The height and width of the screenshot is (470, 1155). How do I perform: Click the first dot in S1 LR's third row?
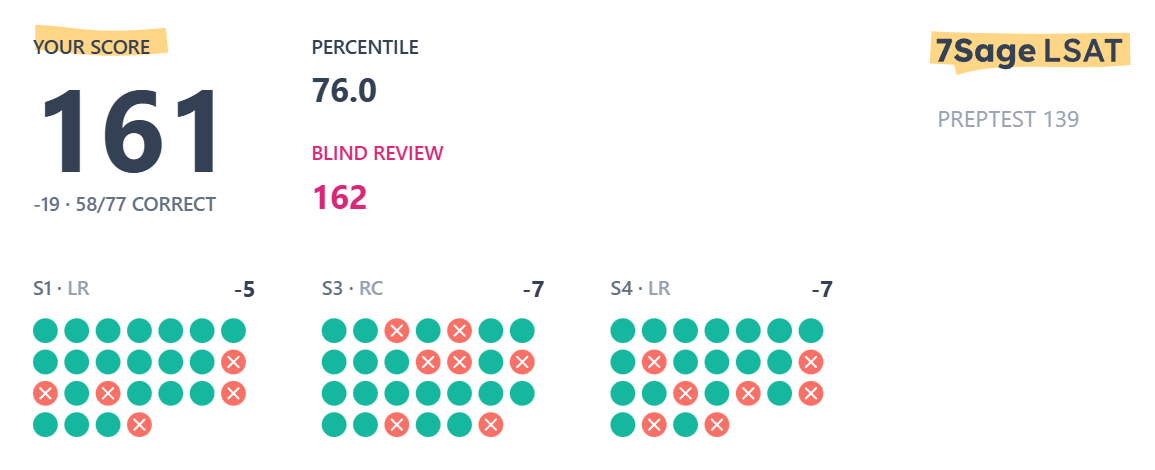click(45, 393)
